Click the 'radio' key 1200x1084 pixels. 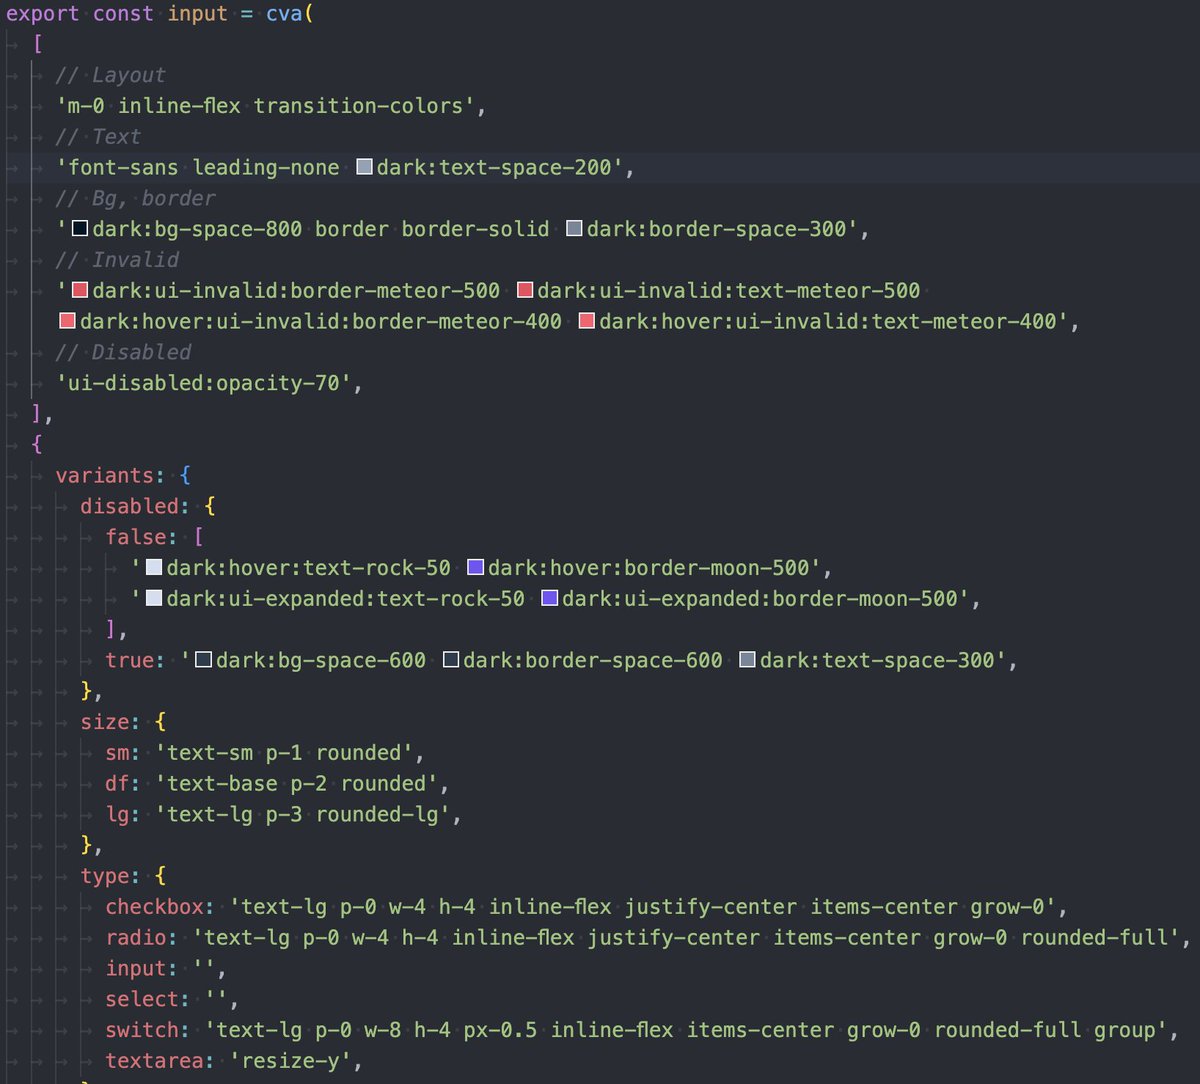135,937
